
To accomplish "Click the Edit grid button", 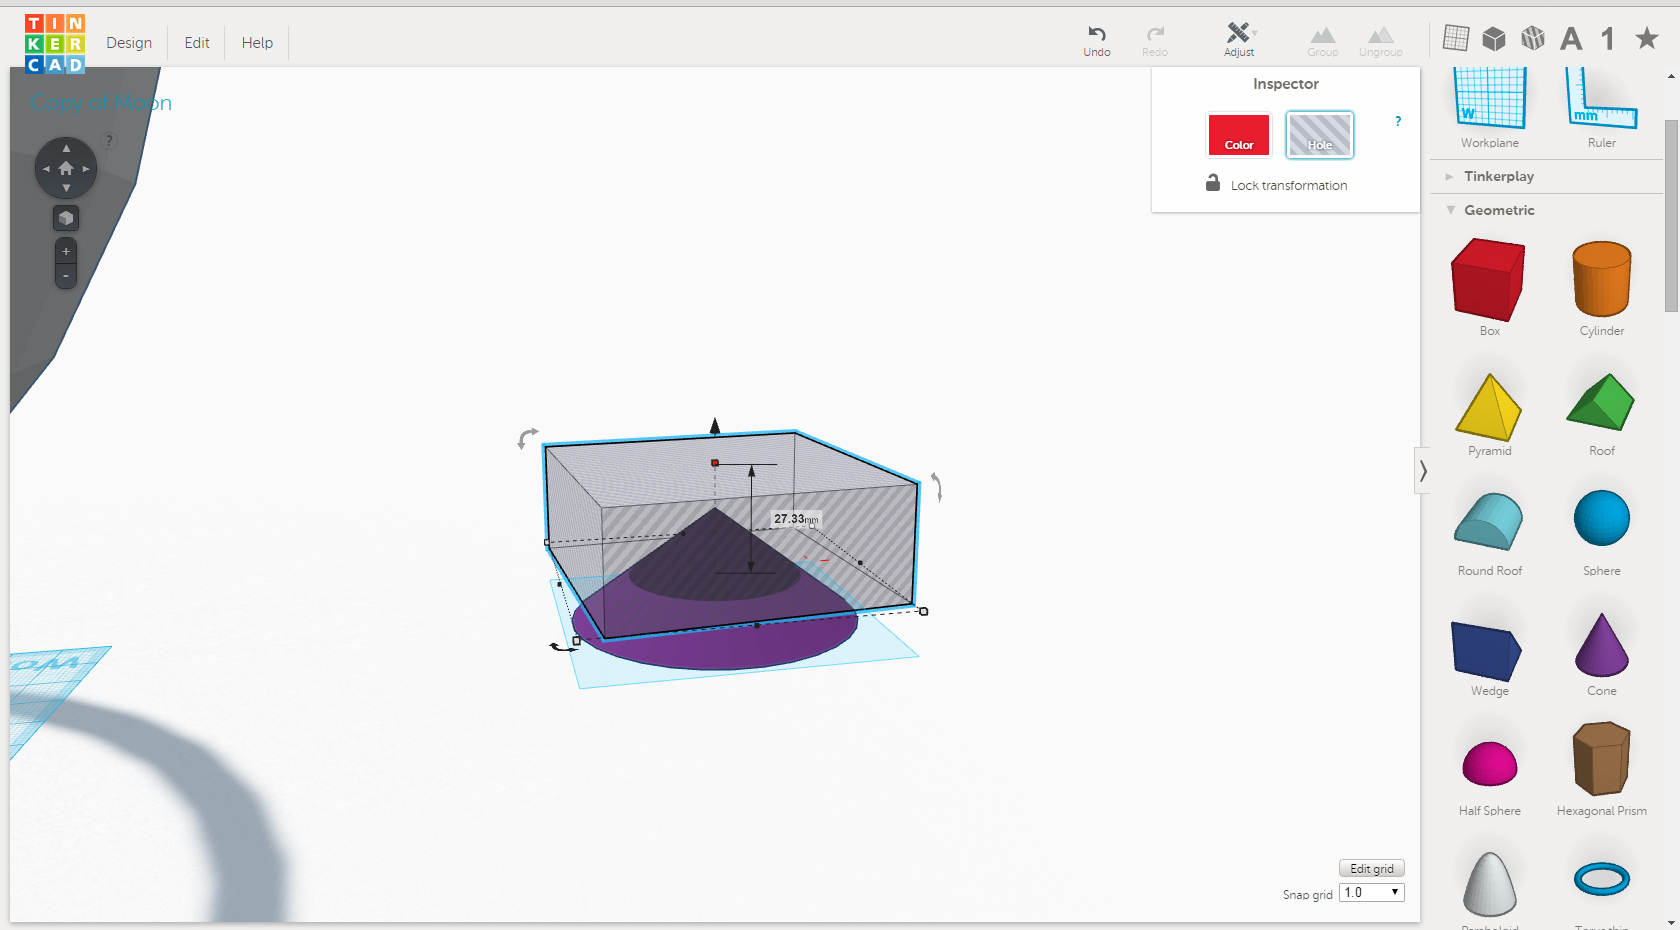I will point(1372,868).
